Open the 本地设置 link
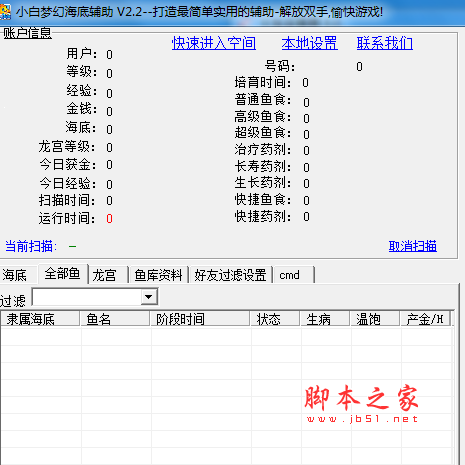 click(x=309, y=43)
